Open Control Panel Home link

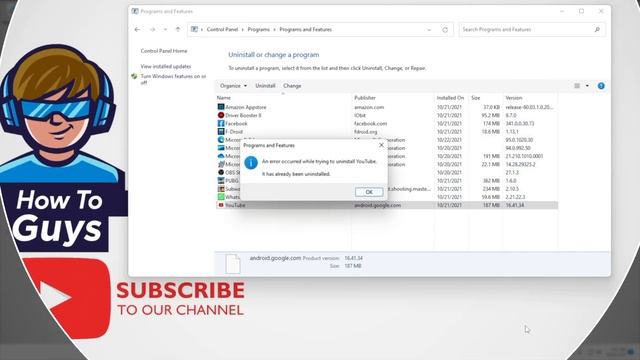click(x=164, y=51)
